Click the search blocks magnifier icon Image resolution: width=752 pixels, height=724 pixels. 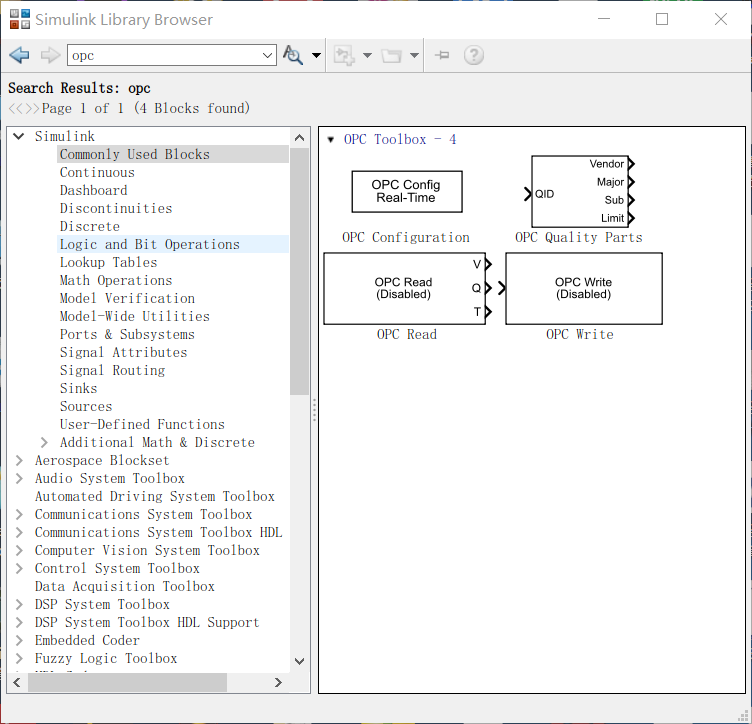[293, 56]
